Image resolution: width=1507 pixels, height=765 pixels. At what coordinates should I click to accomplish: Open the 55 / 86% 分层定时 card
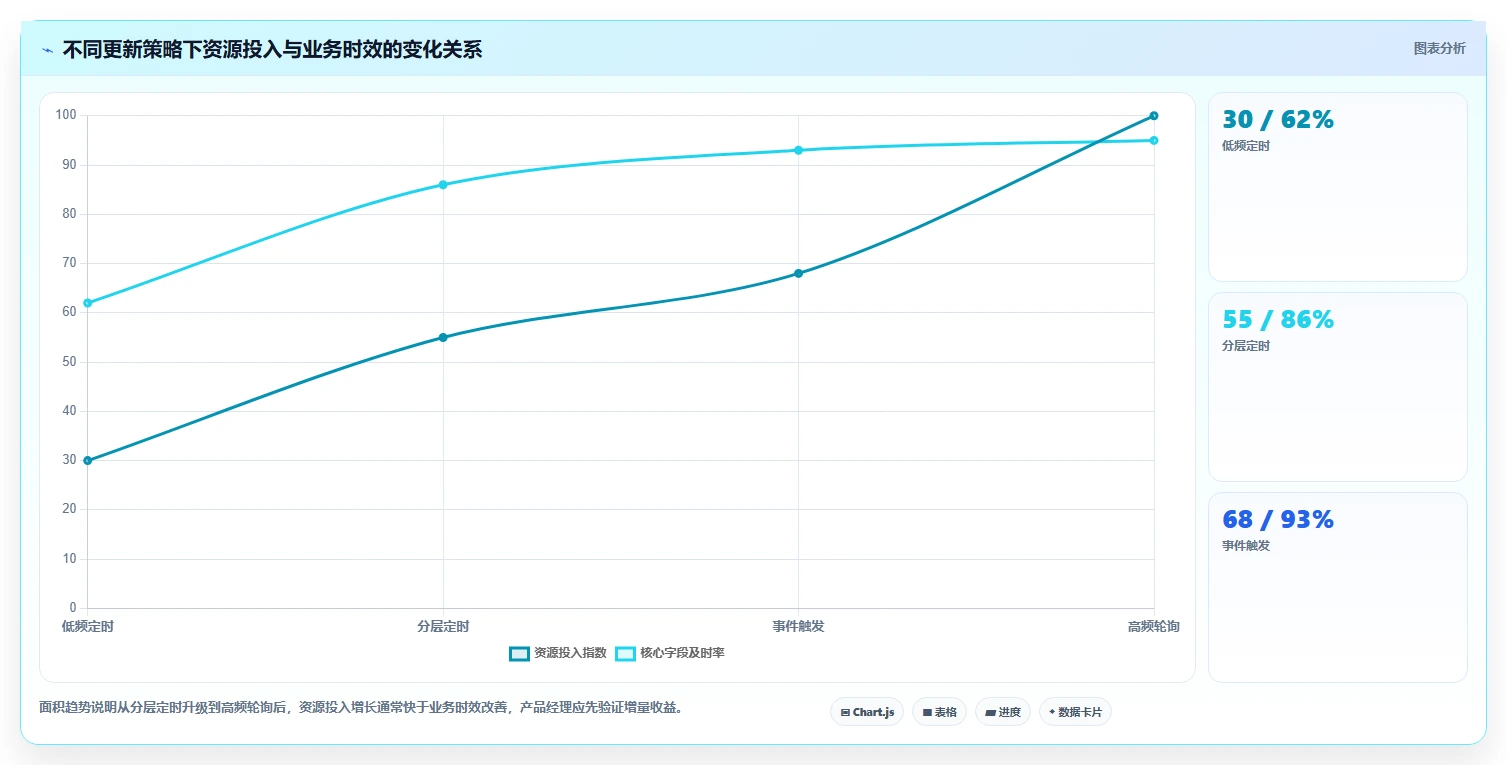[1337, 387]
